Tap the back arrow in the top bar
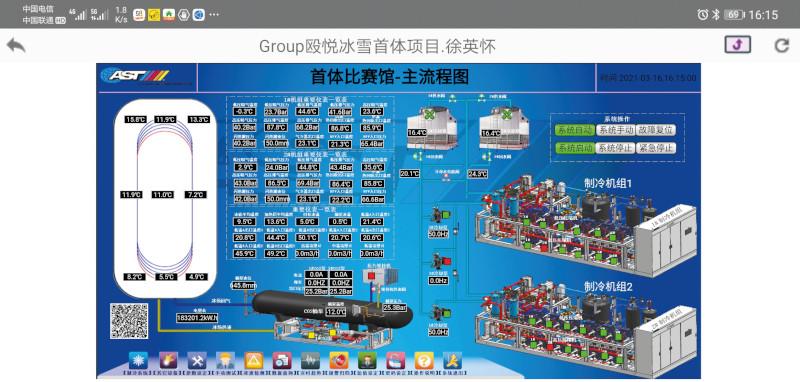This screenshot has height=382, width=800. click(16, 45)
